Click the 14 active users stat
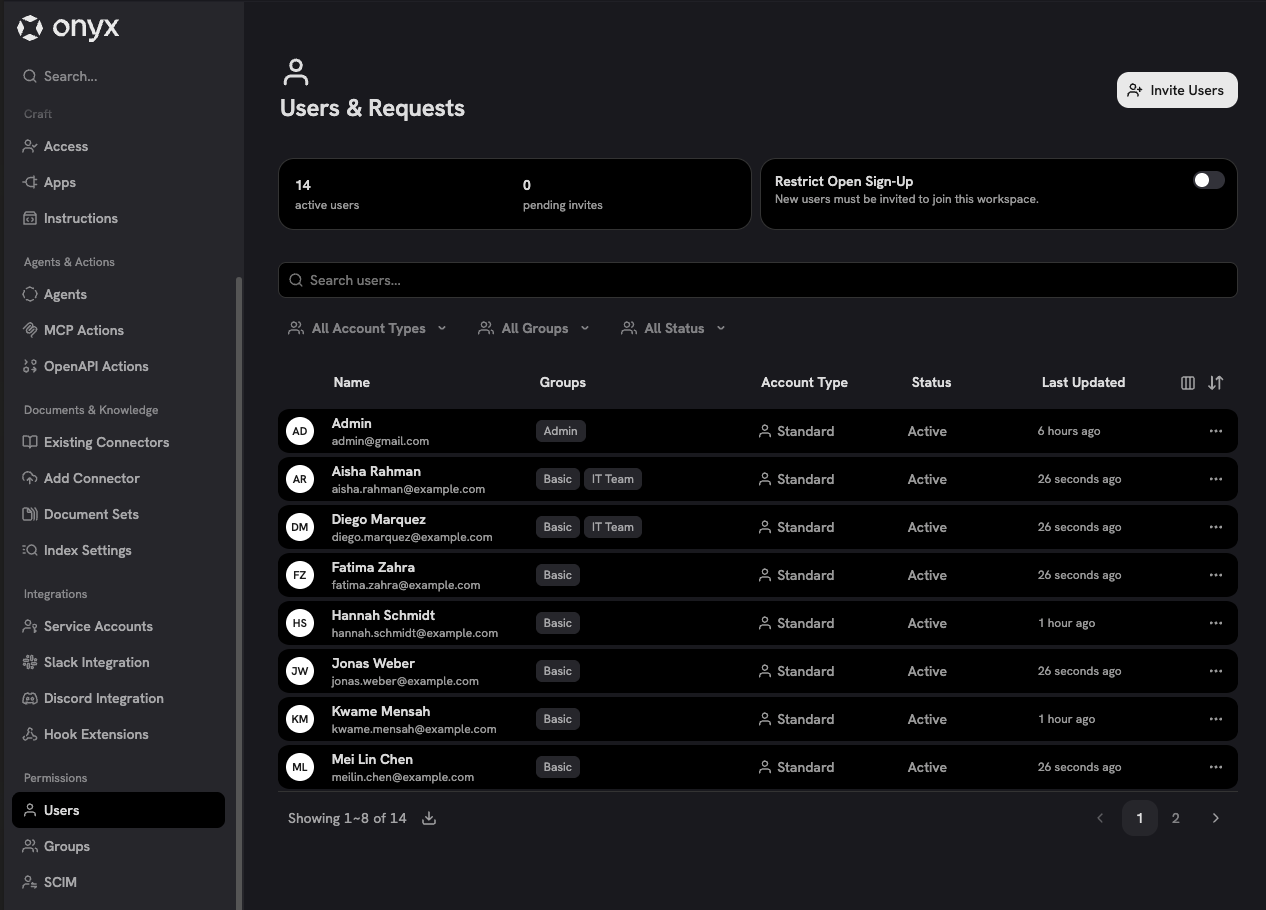Image resolution: width=1266 pixels, height=910 pixels. (327, 194)
